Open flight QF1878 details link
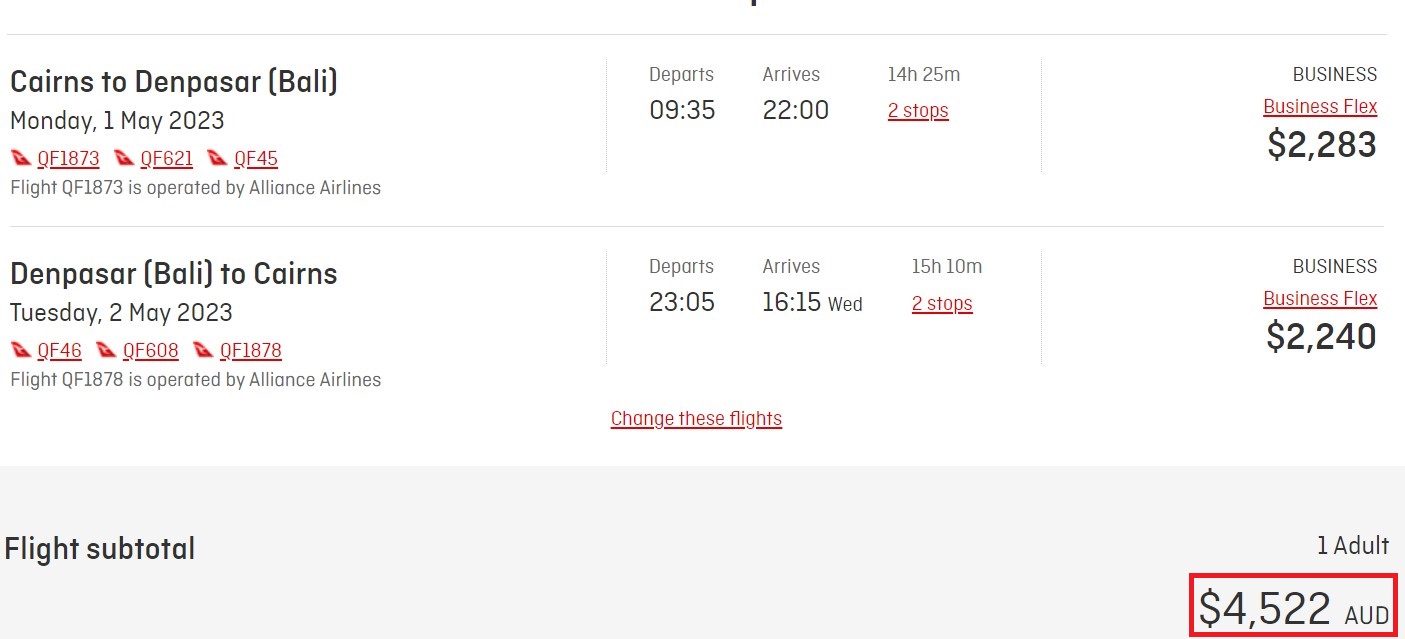This screenshot has height=639, width=1405. point(251,350)
